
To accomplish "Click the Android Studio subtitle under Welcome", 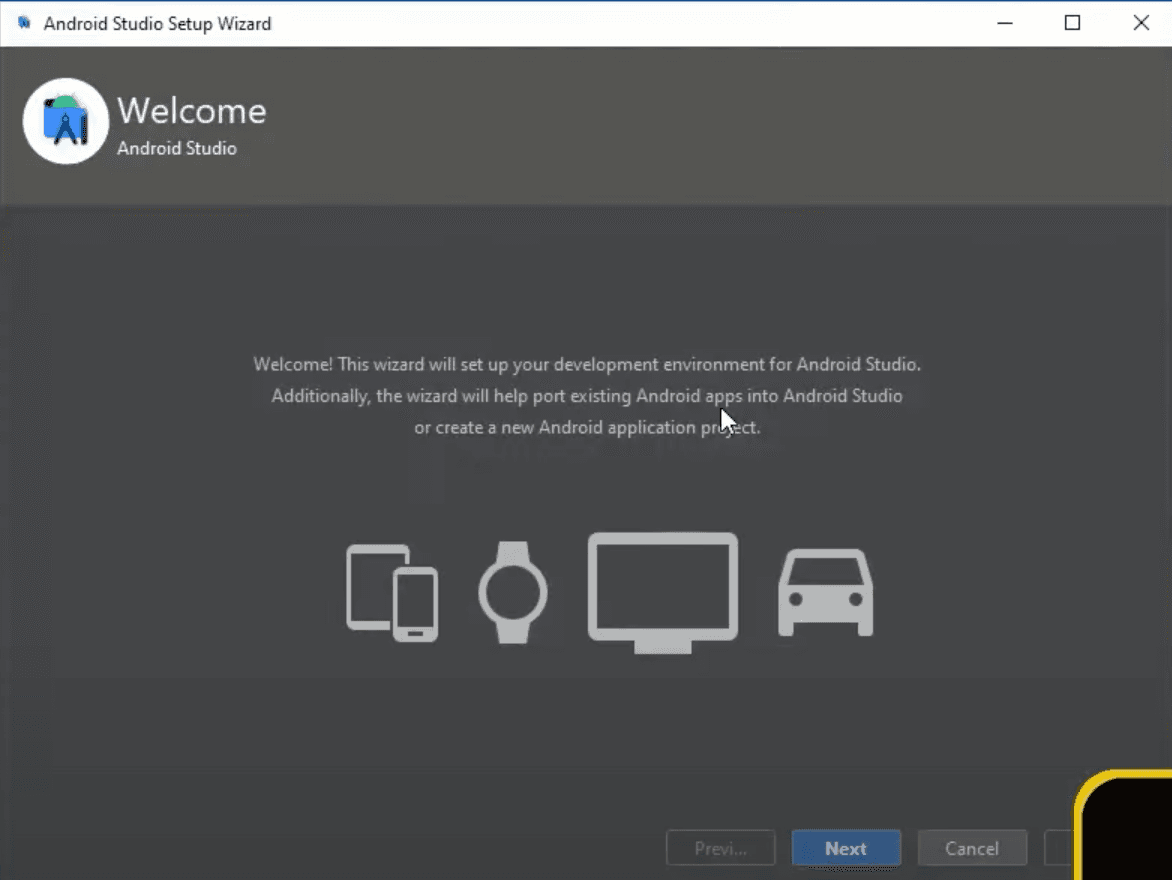I will [177, 148].
